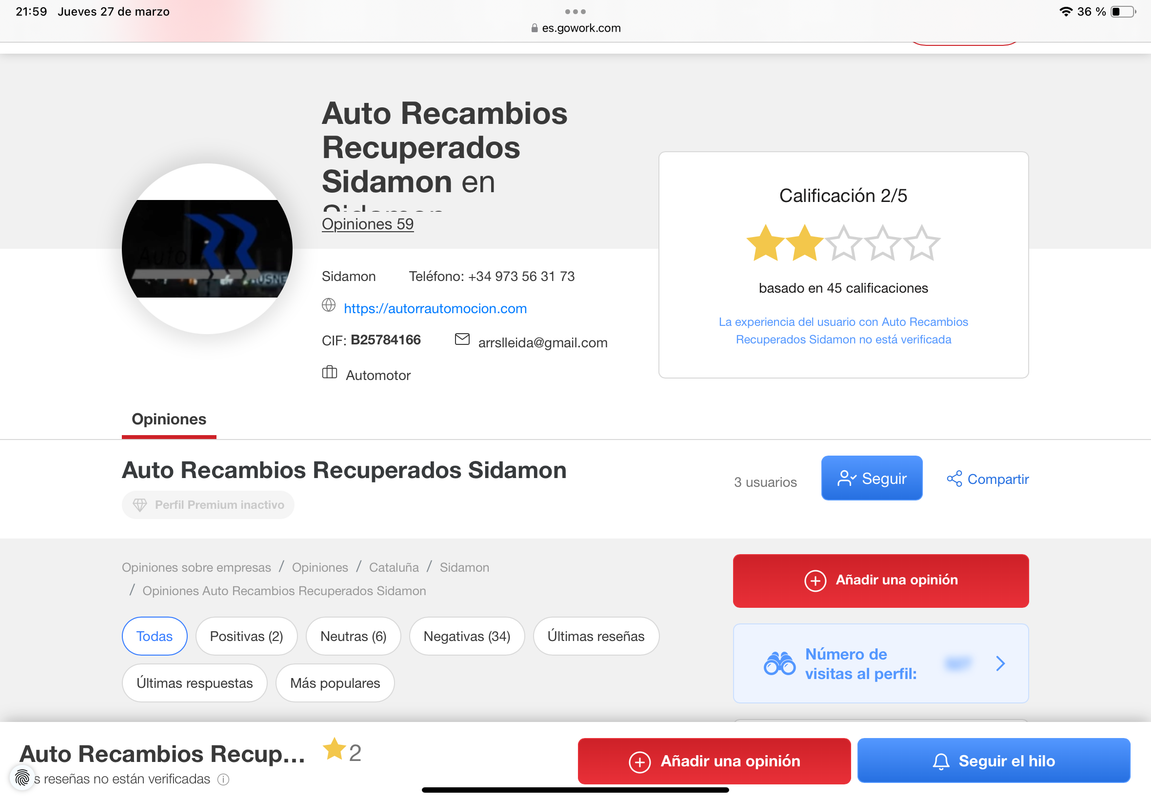Open the autorrautomocion.com website link
This screenshot has height=800, width=1151.
tap(435, 308)
